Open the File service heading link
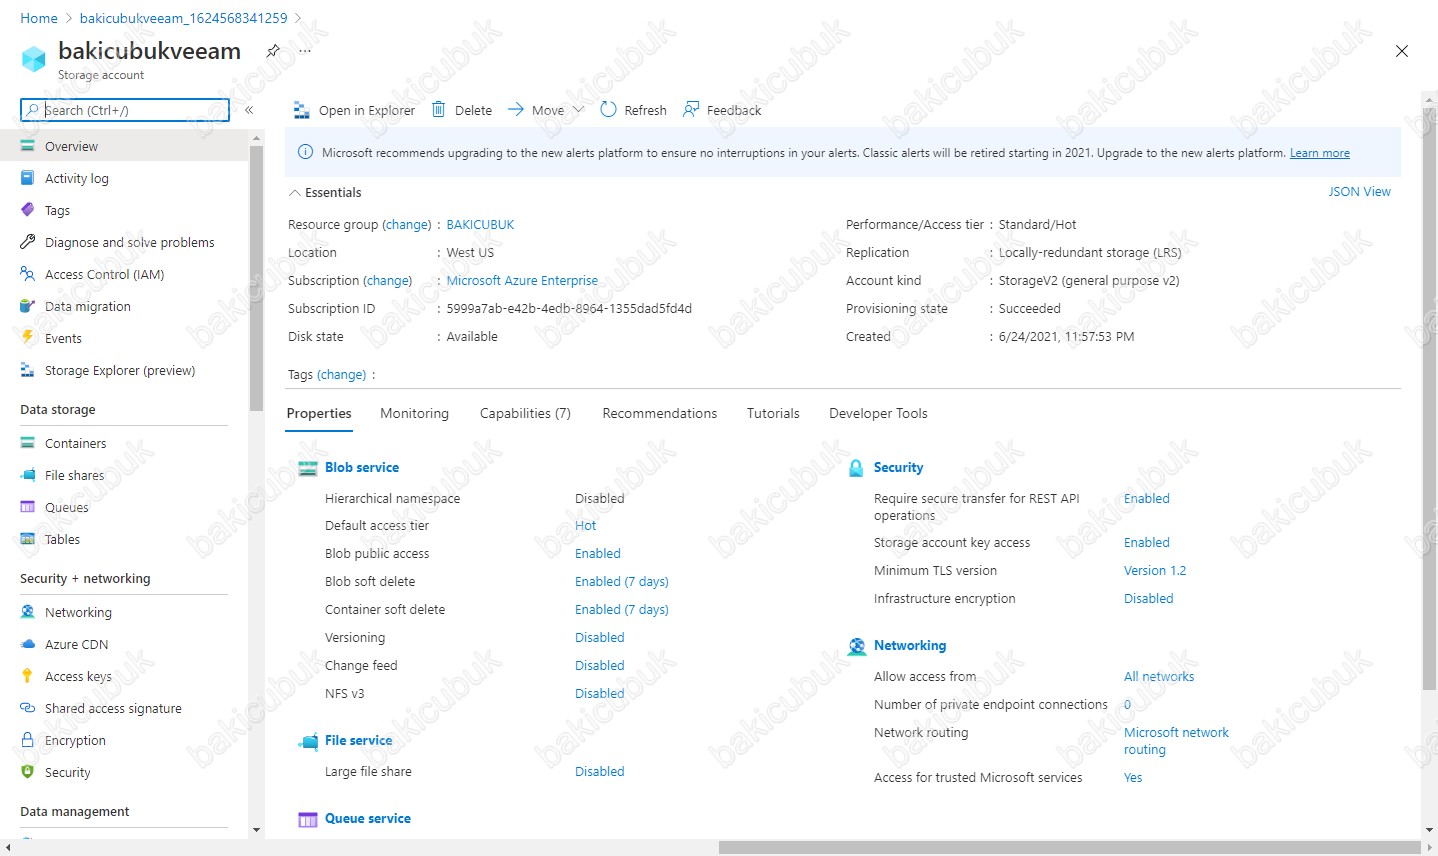This screenshot has width=1438, height=856. [x=358, y=740]
